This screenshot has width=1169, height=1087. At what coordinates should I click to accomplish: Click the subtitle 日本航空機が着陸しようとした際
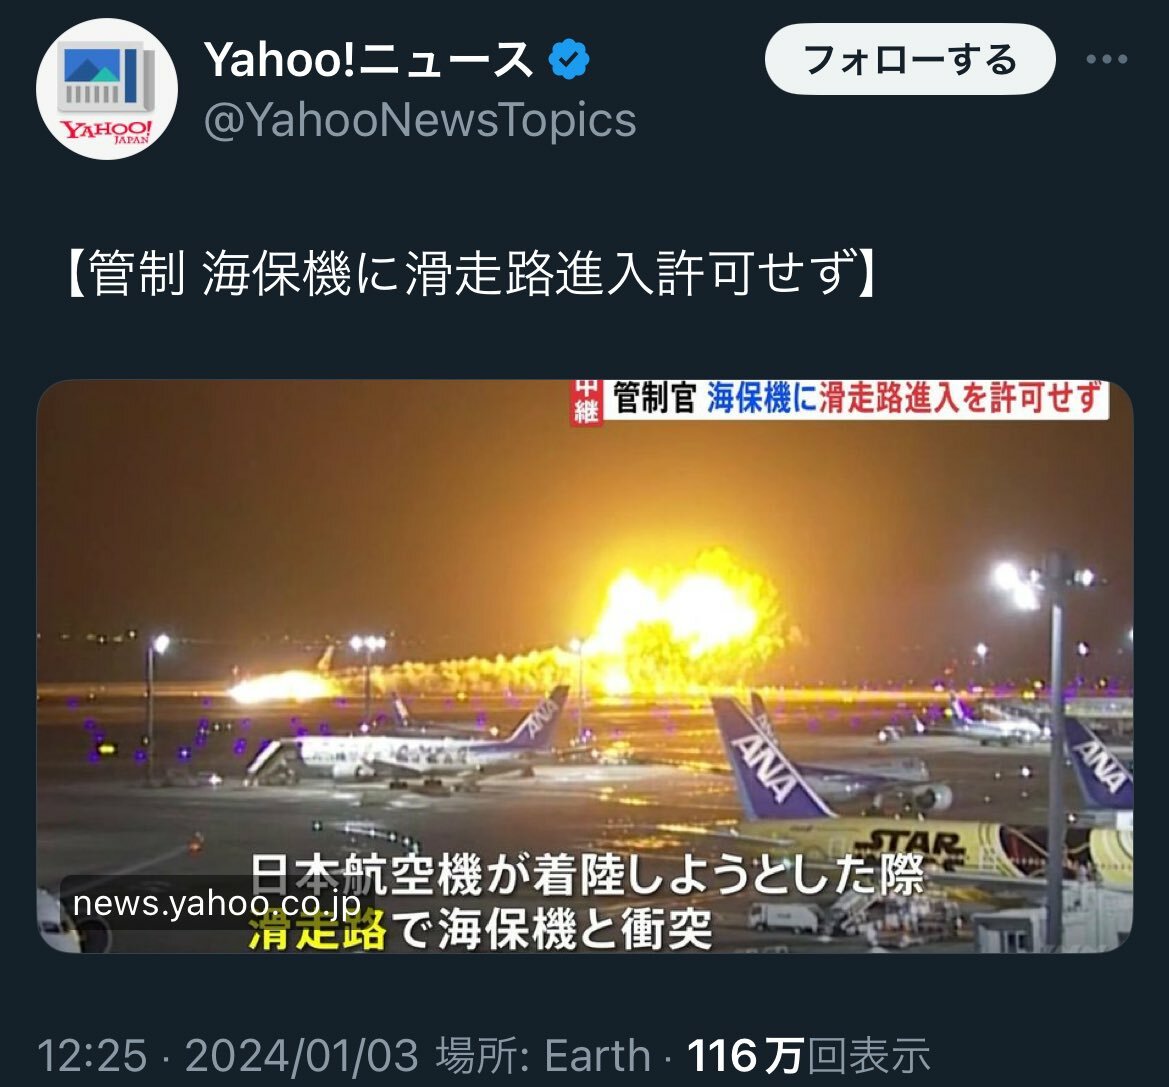coord(587,875)
